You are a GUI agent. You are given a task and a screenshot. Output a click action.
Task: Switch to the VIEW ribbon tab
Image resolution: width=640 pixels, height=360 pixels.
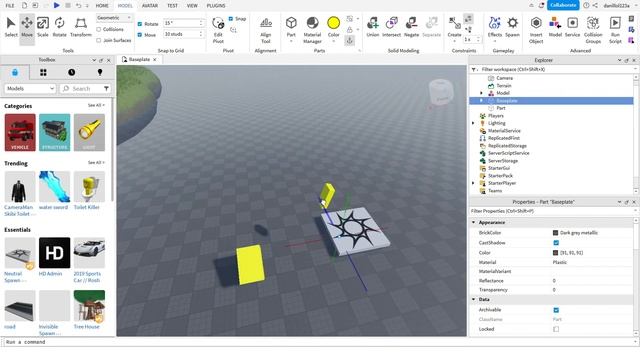pos(192,6)
